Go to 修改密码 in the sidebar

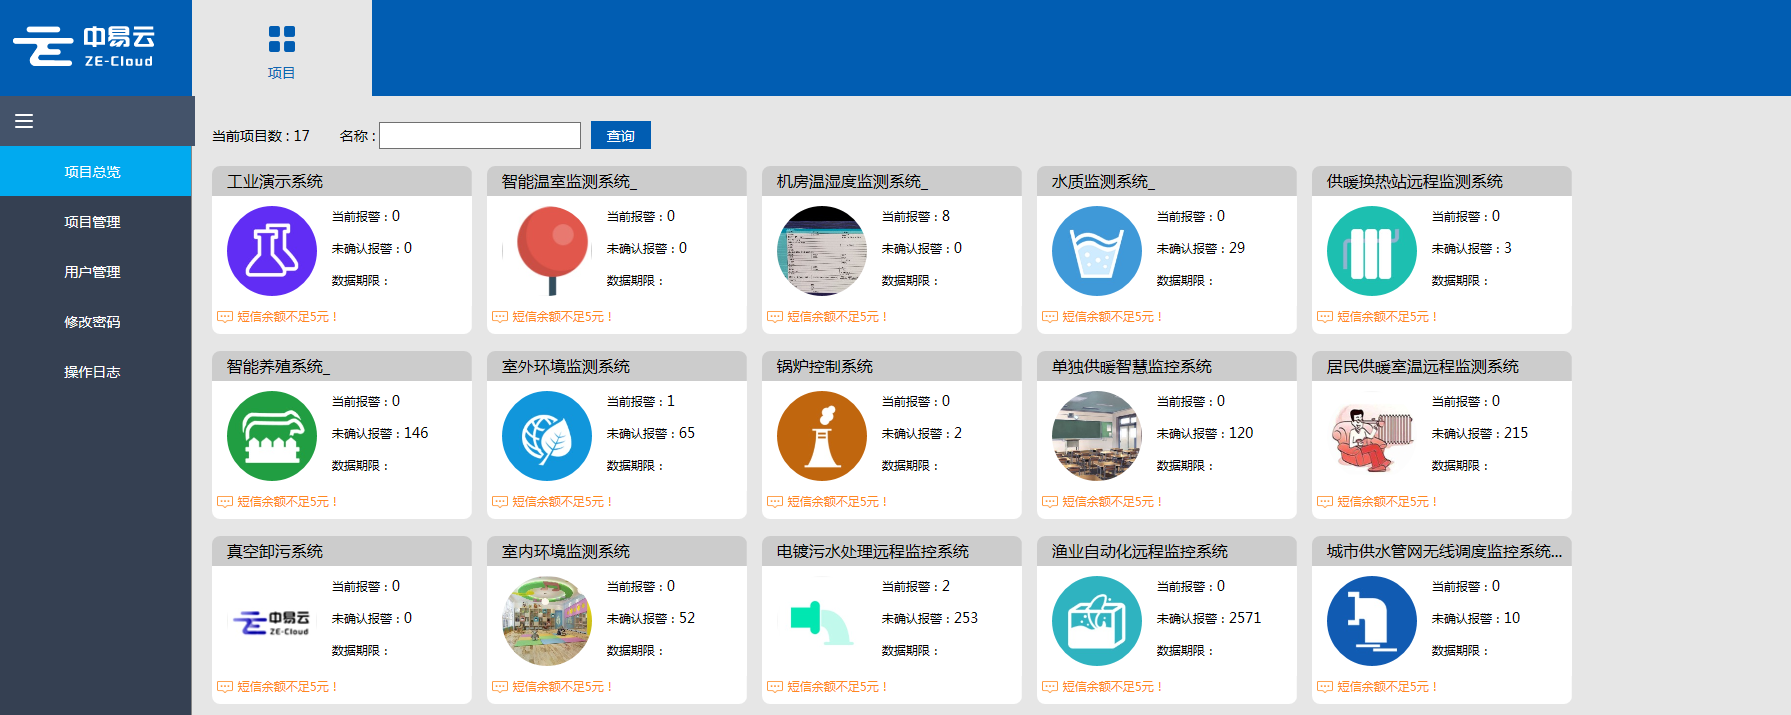click(x=92, y=322)
